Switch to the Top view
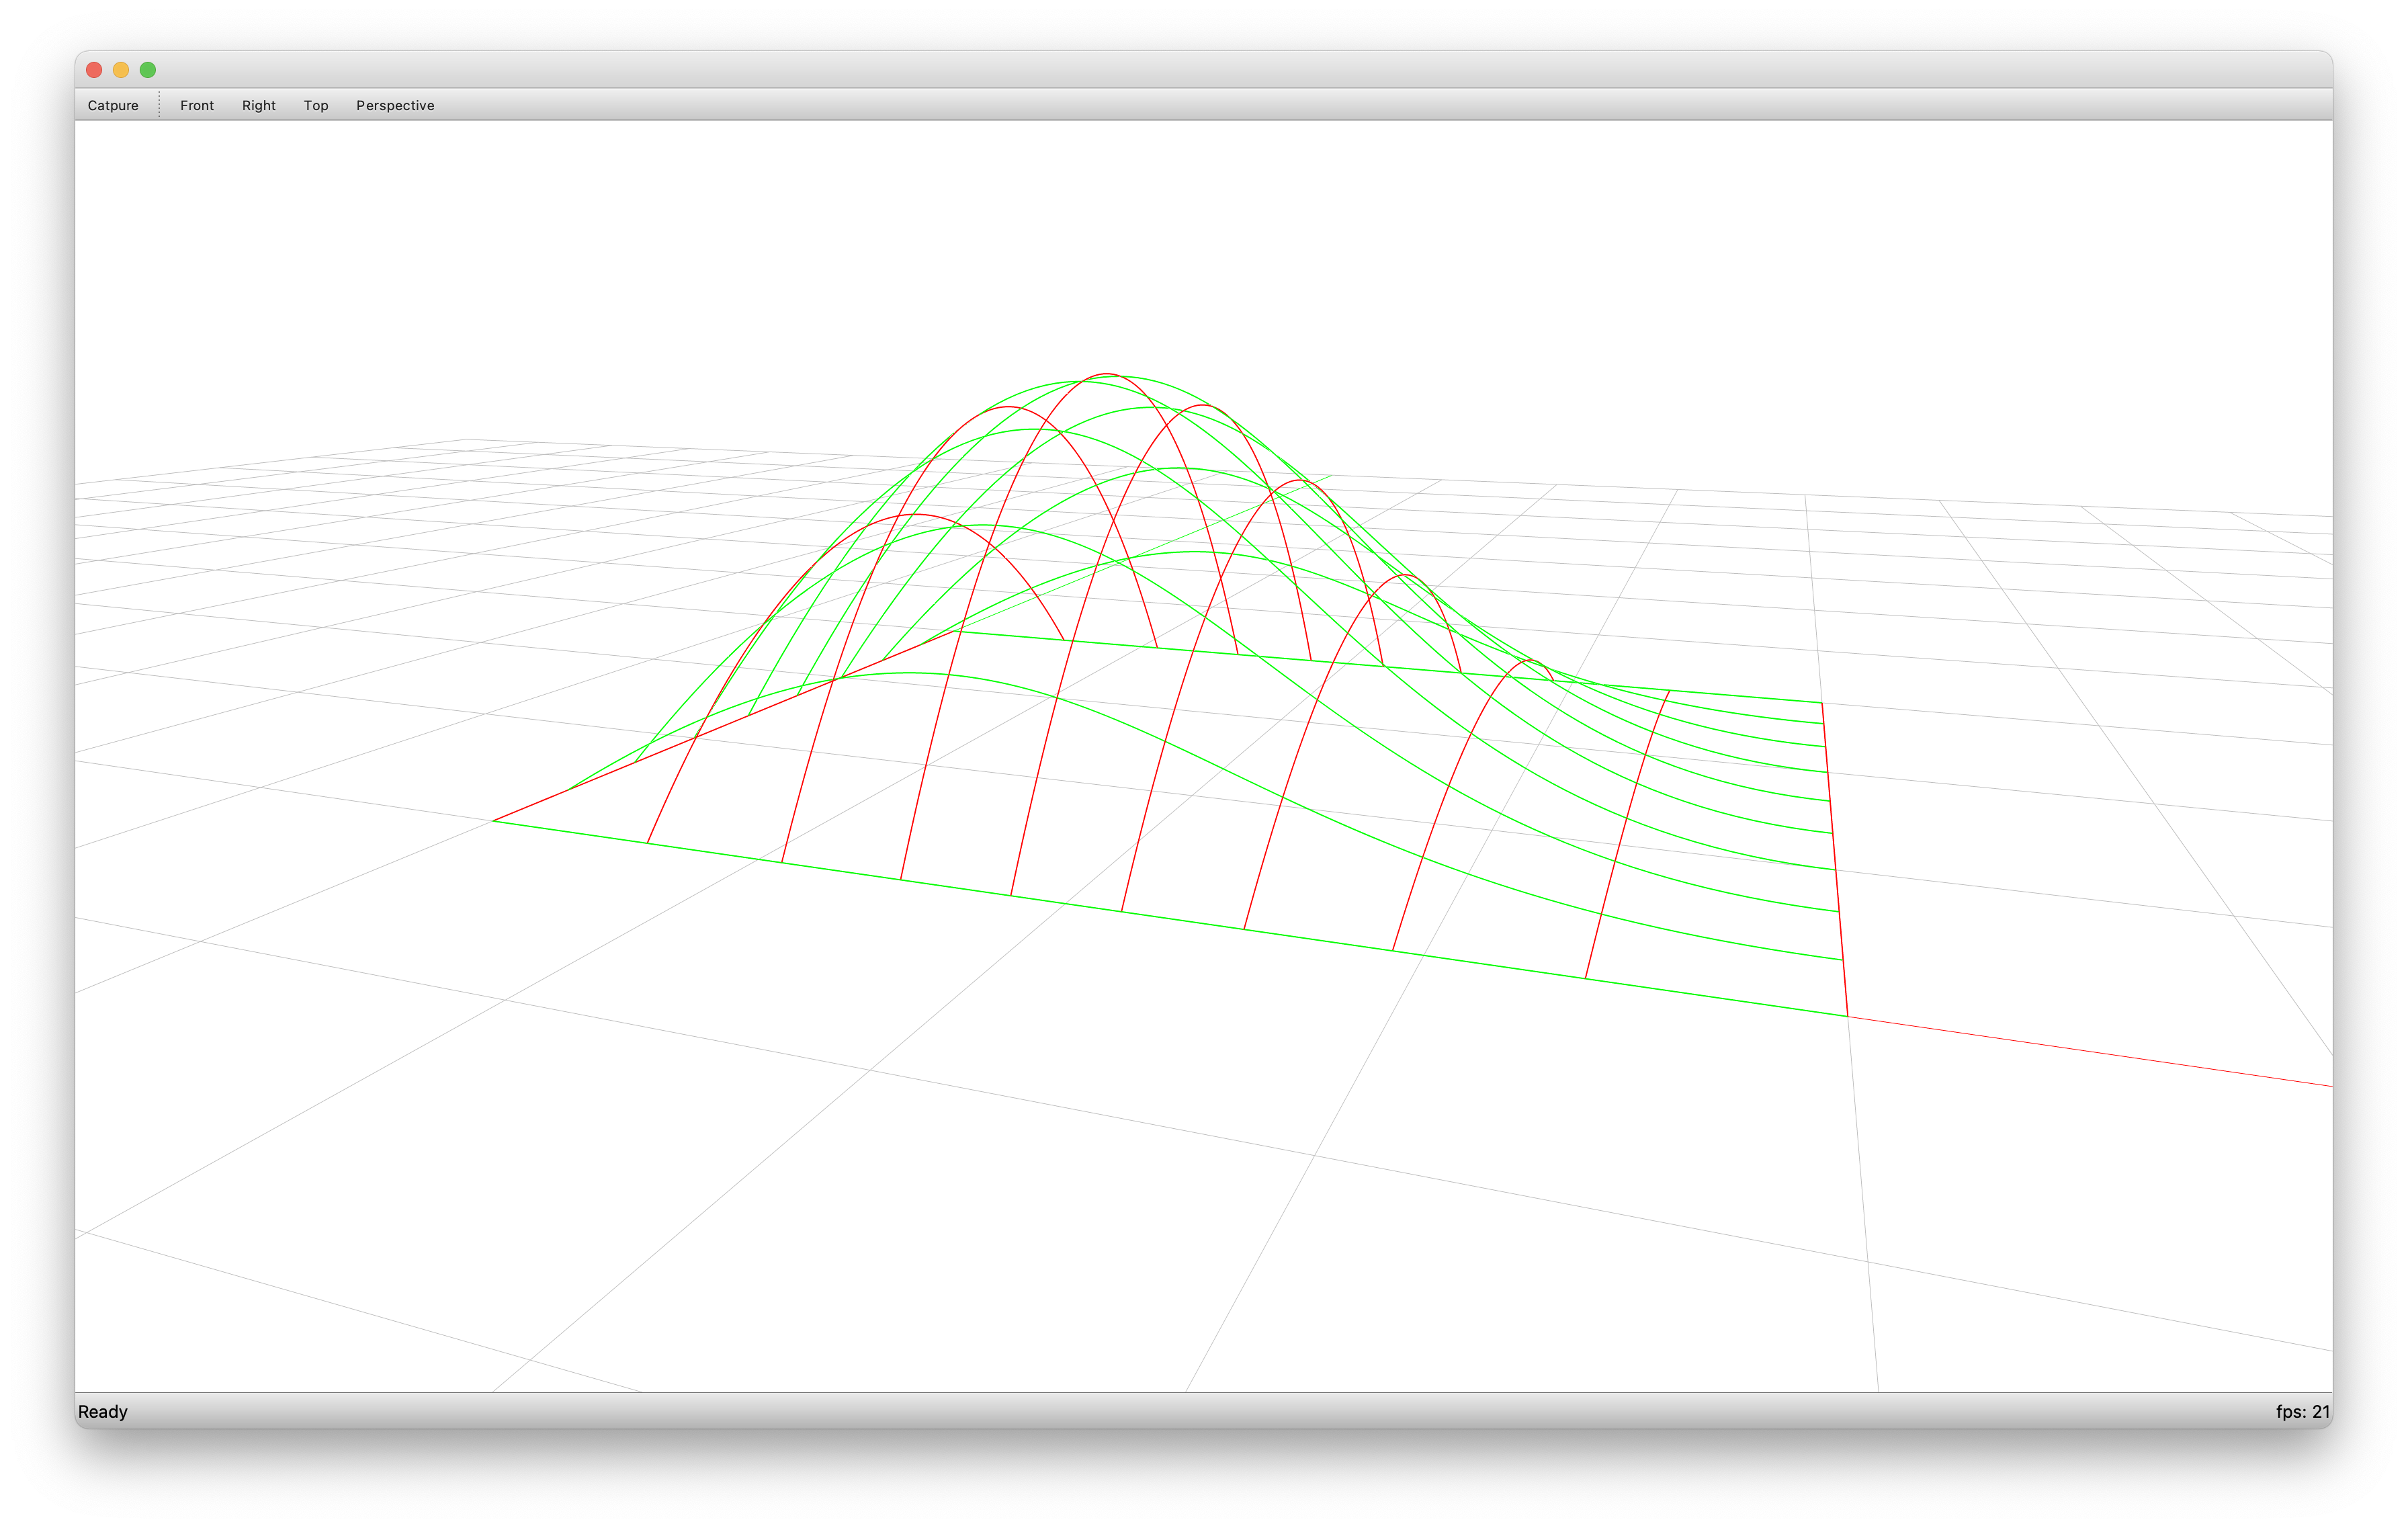The width and height of the screenshot is (2408, 1528). tap(316, 105)
